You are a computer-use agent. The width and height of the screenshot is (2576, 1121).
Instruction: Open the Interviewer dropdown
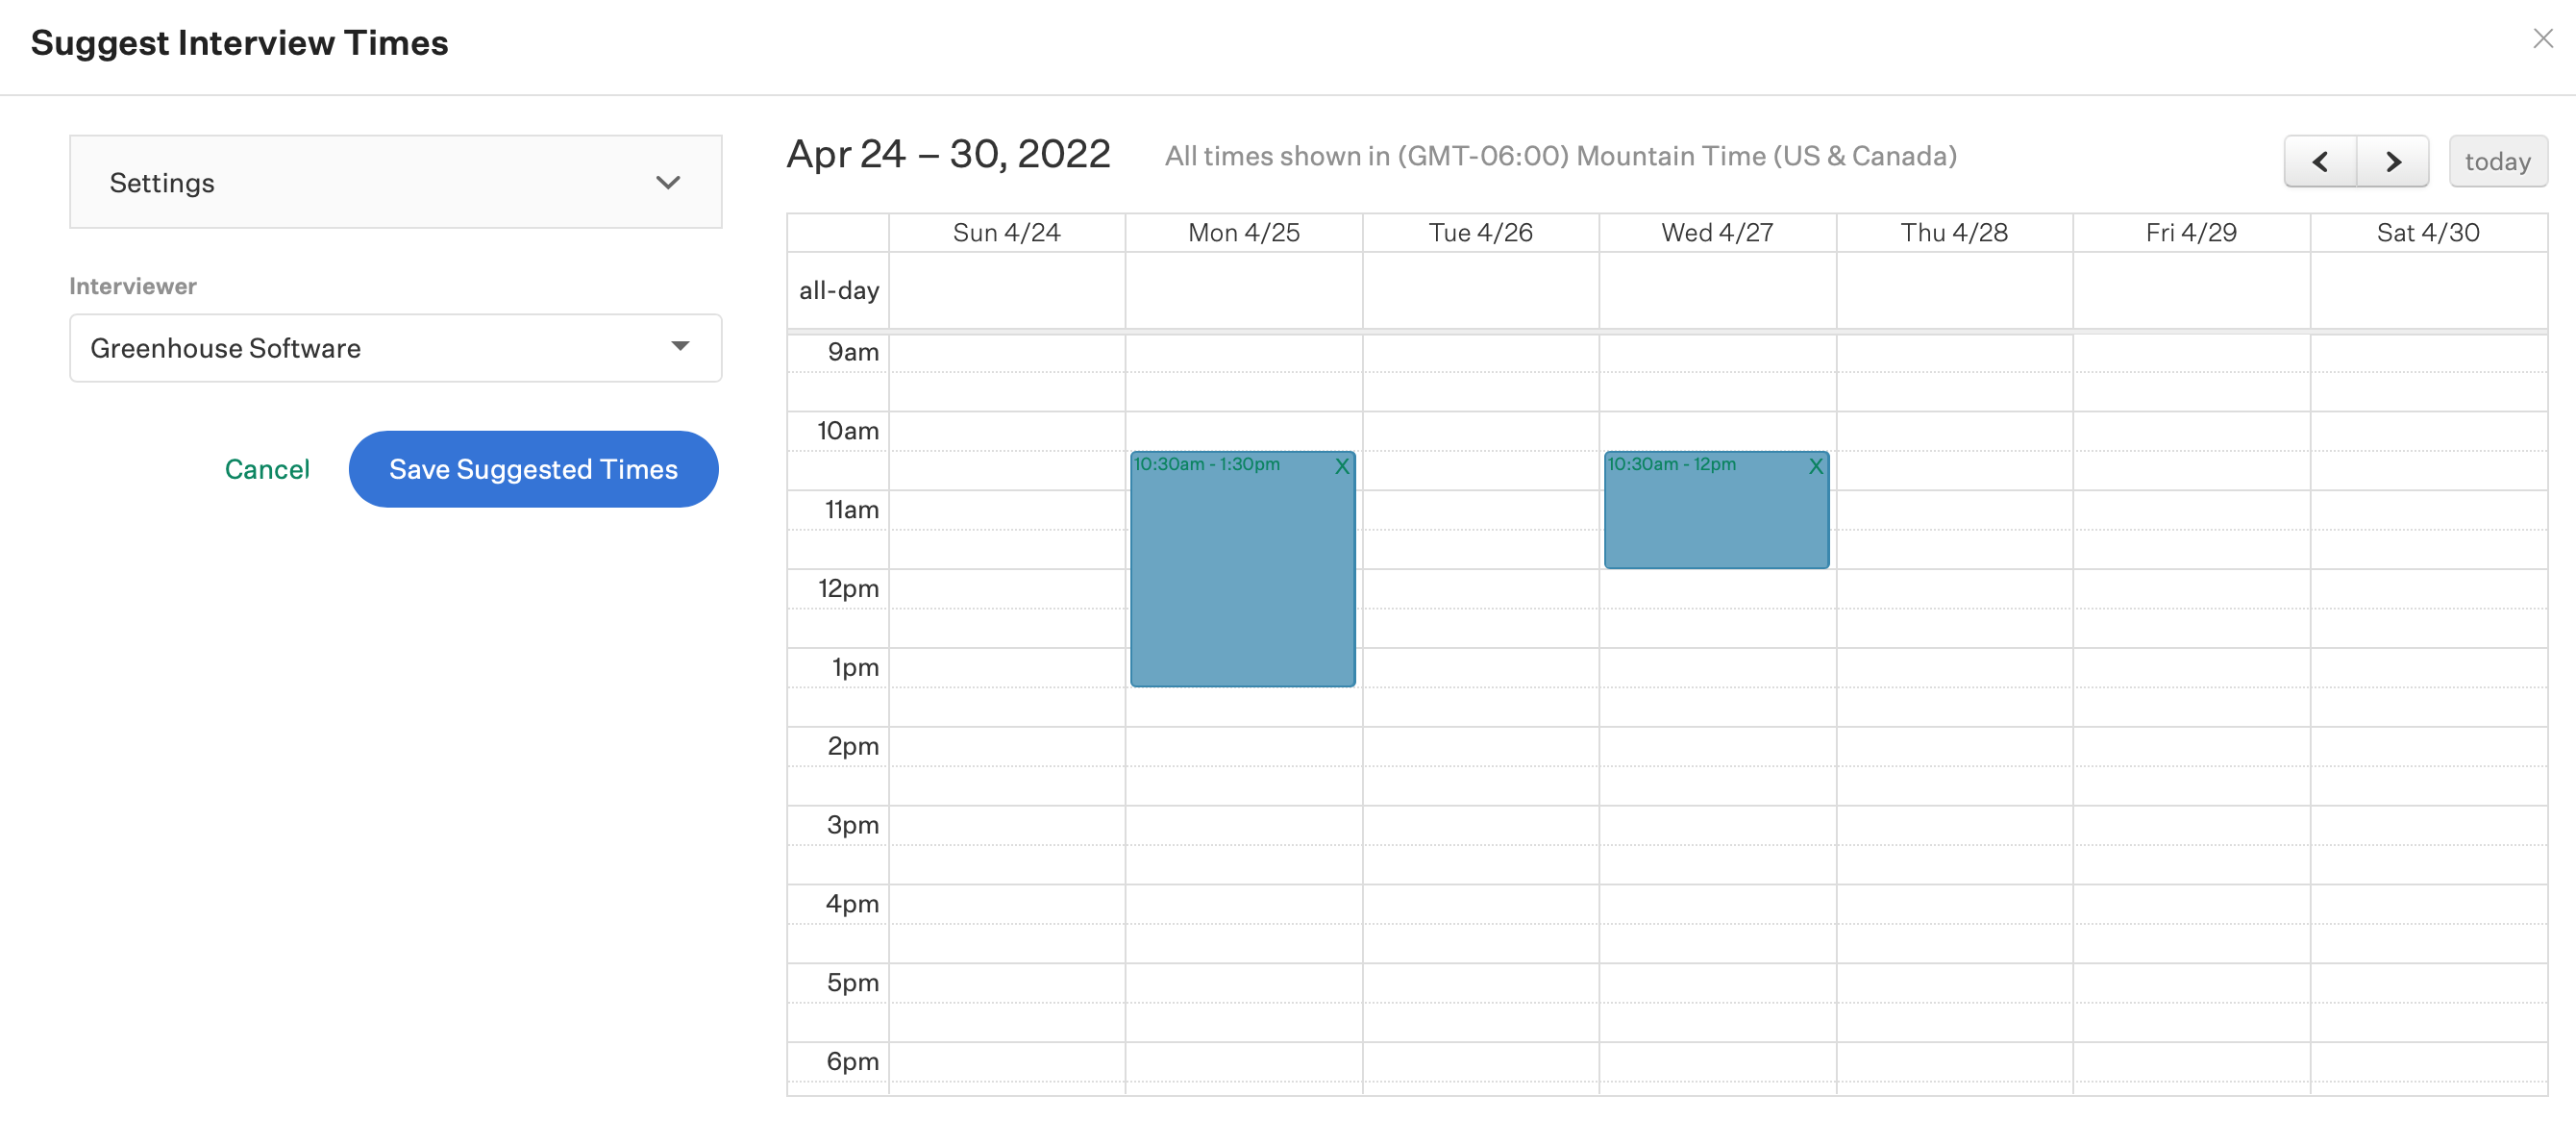(396, 348)
